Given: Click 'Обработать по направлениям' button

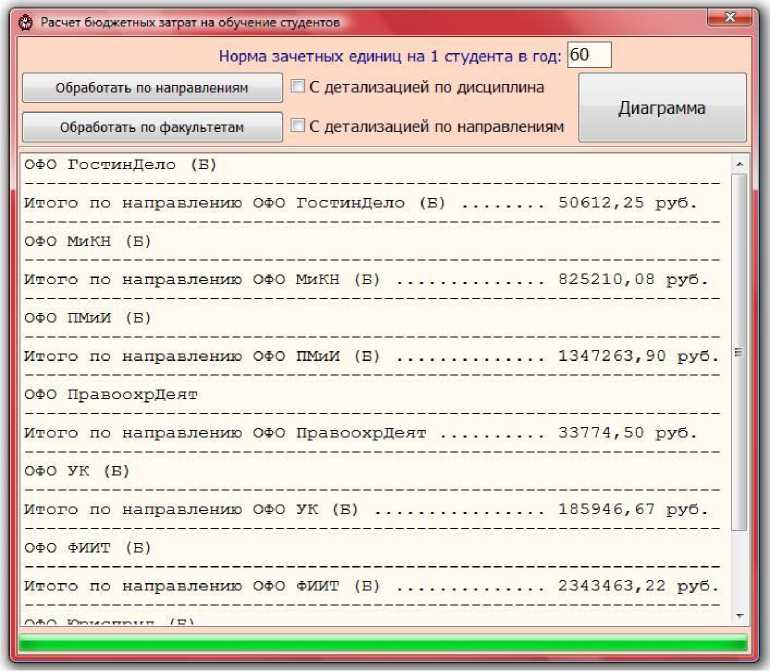Looking at the screenshot, I should tap(152, 88).
